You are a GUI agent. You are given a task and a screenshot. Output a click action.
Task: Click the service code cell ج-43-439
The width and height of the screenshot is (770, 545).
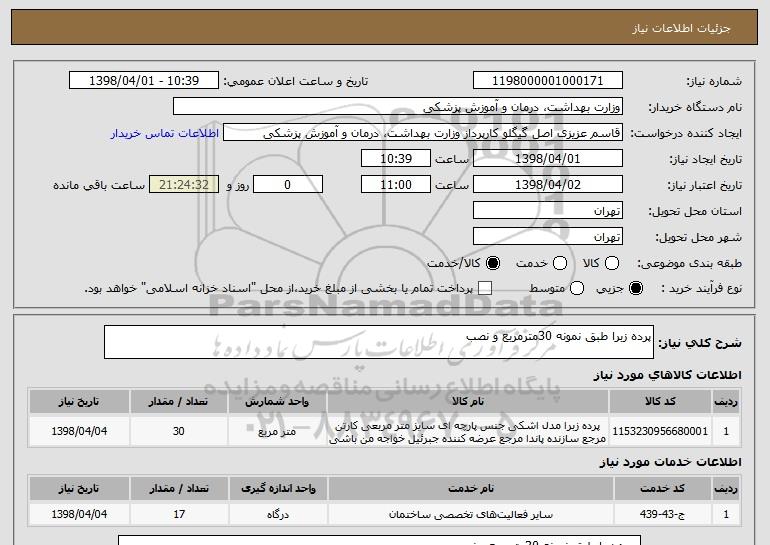click(x=662, y=515)
